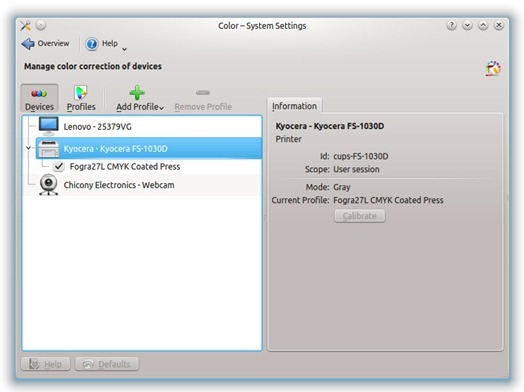This screenshot has width=524, height=392.
Task: Expand the Help dropdown arrow in the toolbar
Action: click(x=124, y=49)
